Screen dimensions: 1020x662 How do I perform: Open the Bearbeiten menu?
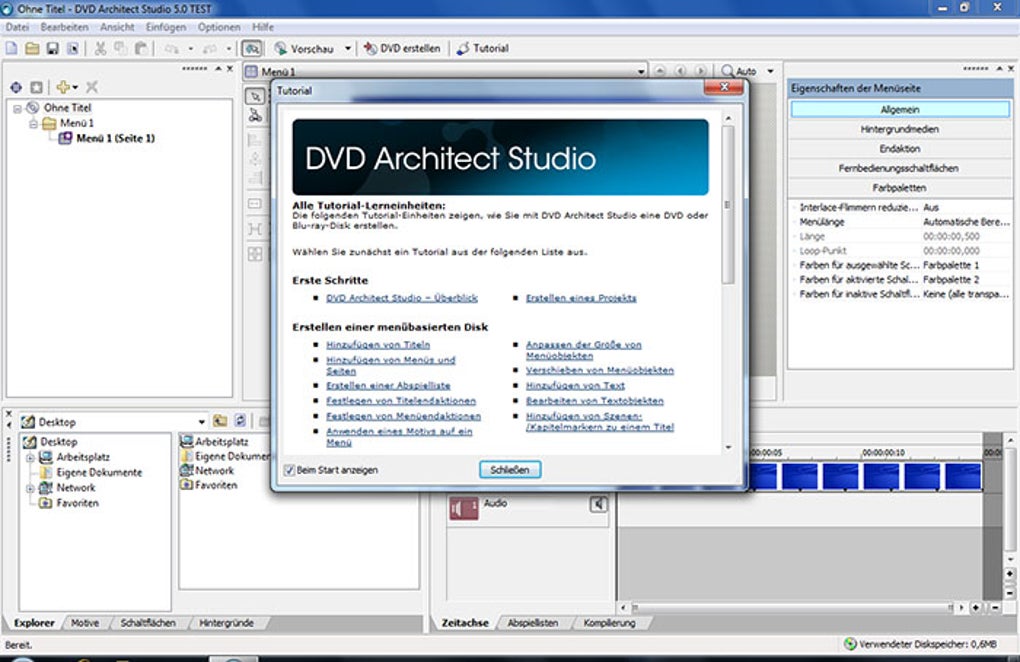(x=64, y=27)
